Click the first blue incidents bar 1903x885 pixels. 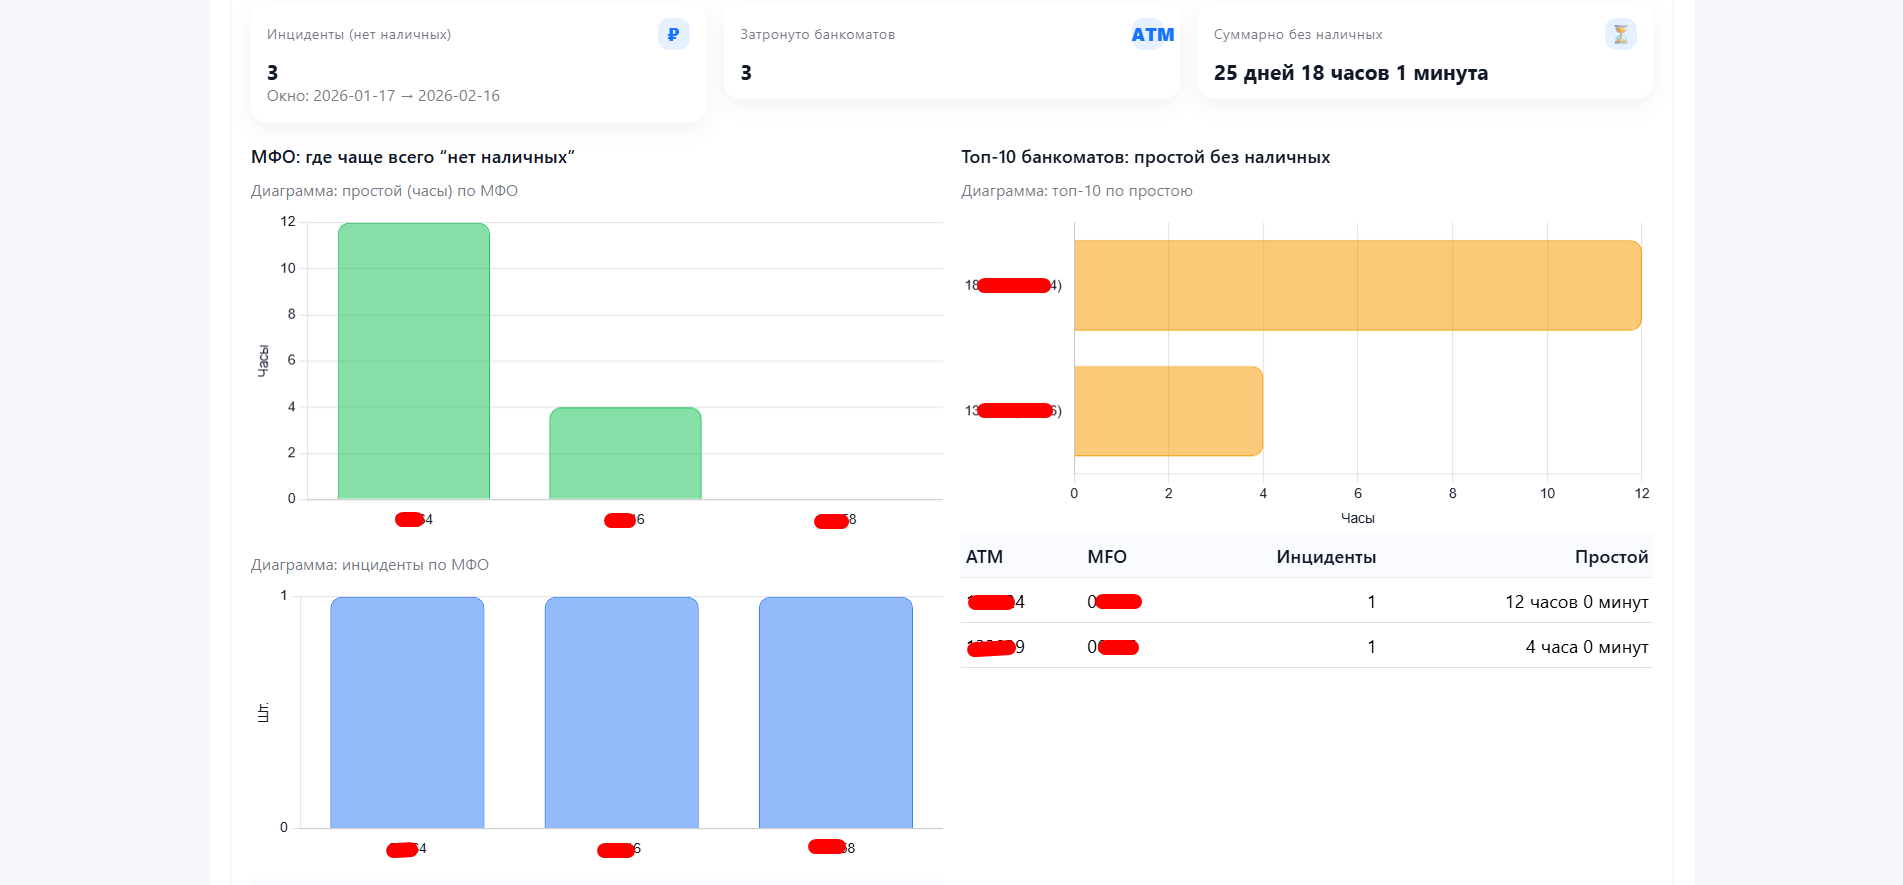pos(407,712)
